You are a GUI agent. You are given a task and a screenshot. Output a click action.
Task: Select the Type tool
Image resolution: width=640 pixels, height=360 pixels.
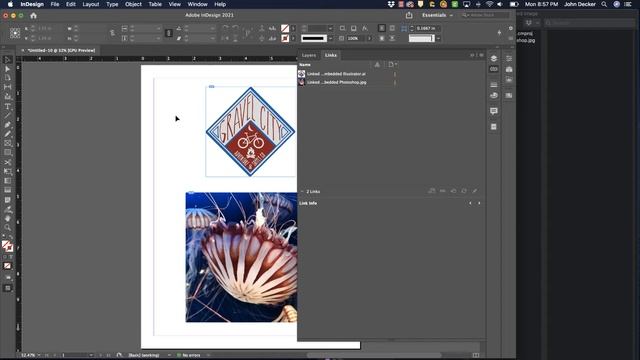[7, 107]
